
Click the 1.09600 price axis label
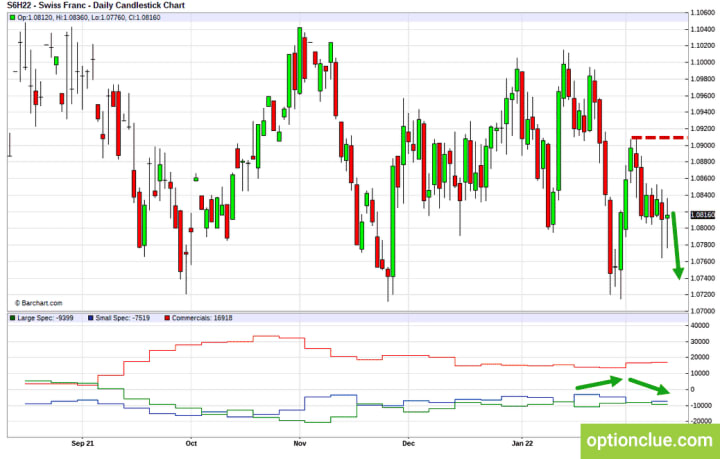[703, 95]
